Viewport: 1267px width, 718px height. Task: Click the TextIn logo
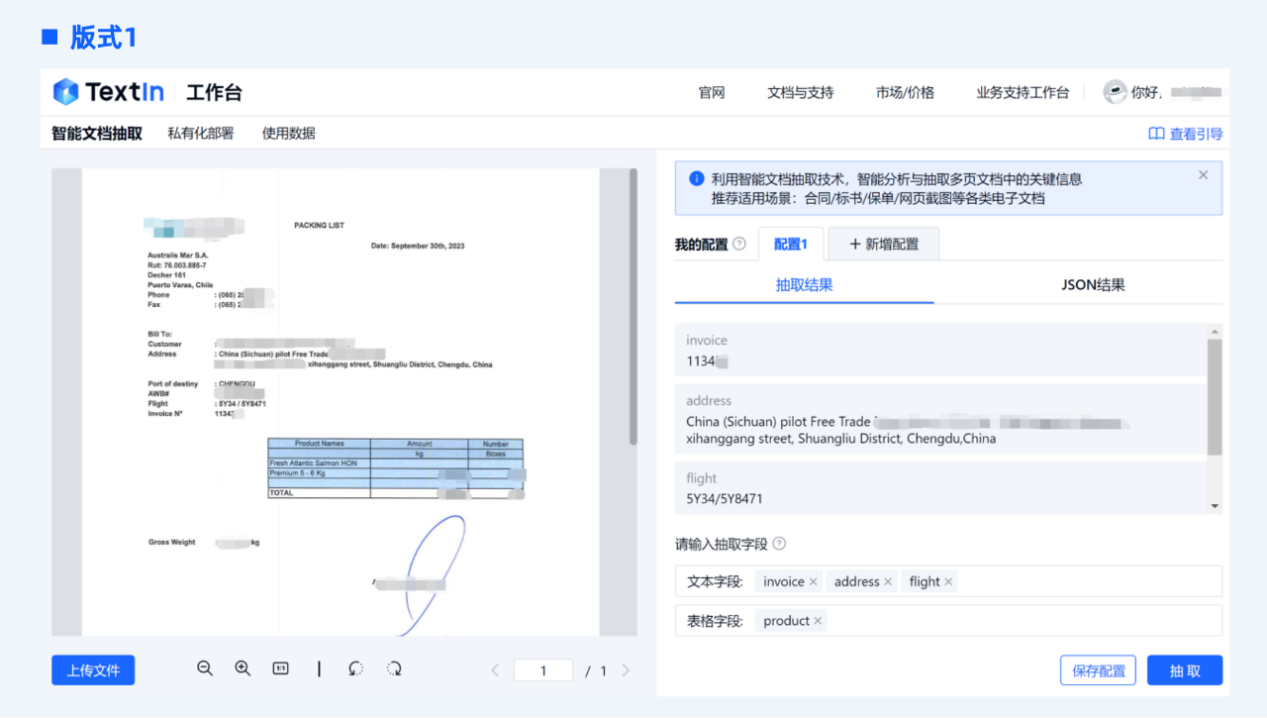[x=108, y=93]
